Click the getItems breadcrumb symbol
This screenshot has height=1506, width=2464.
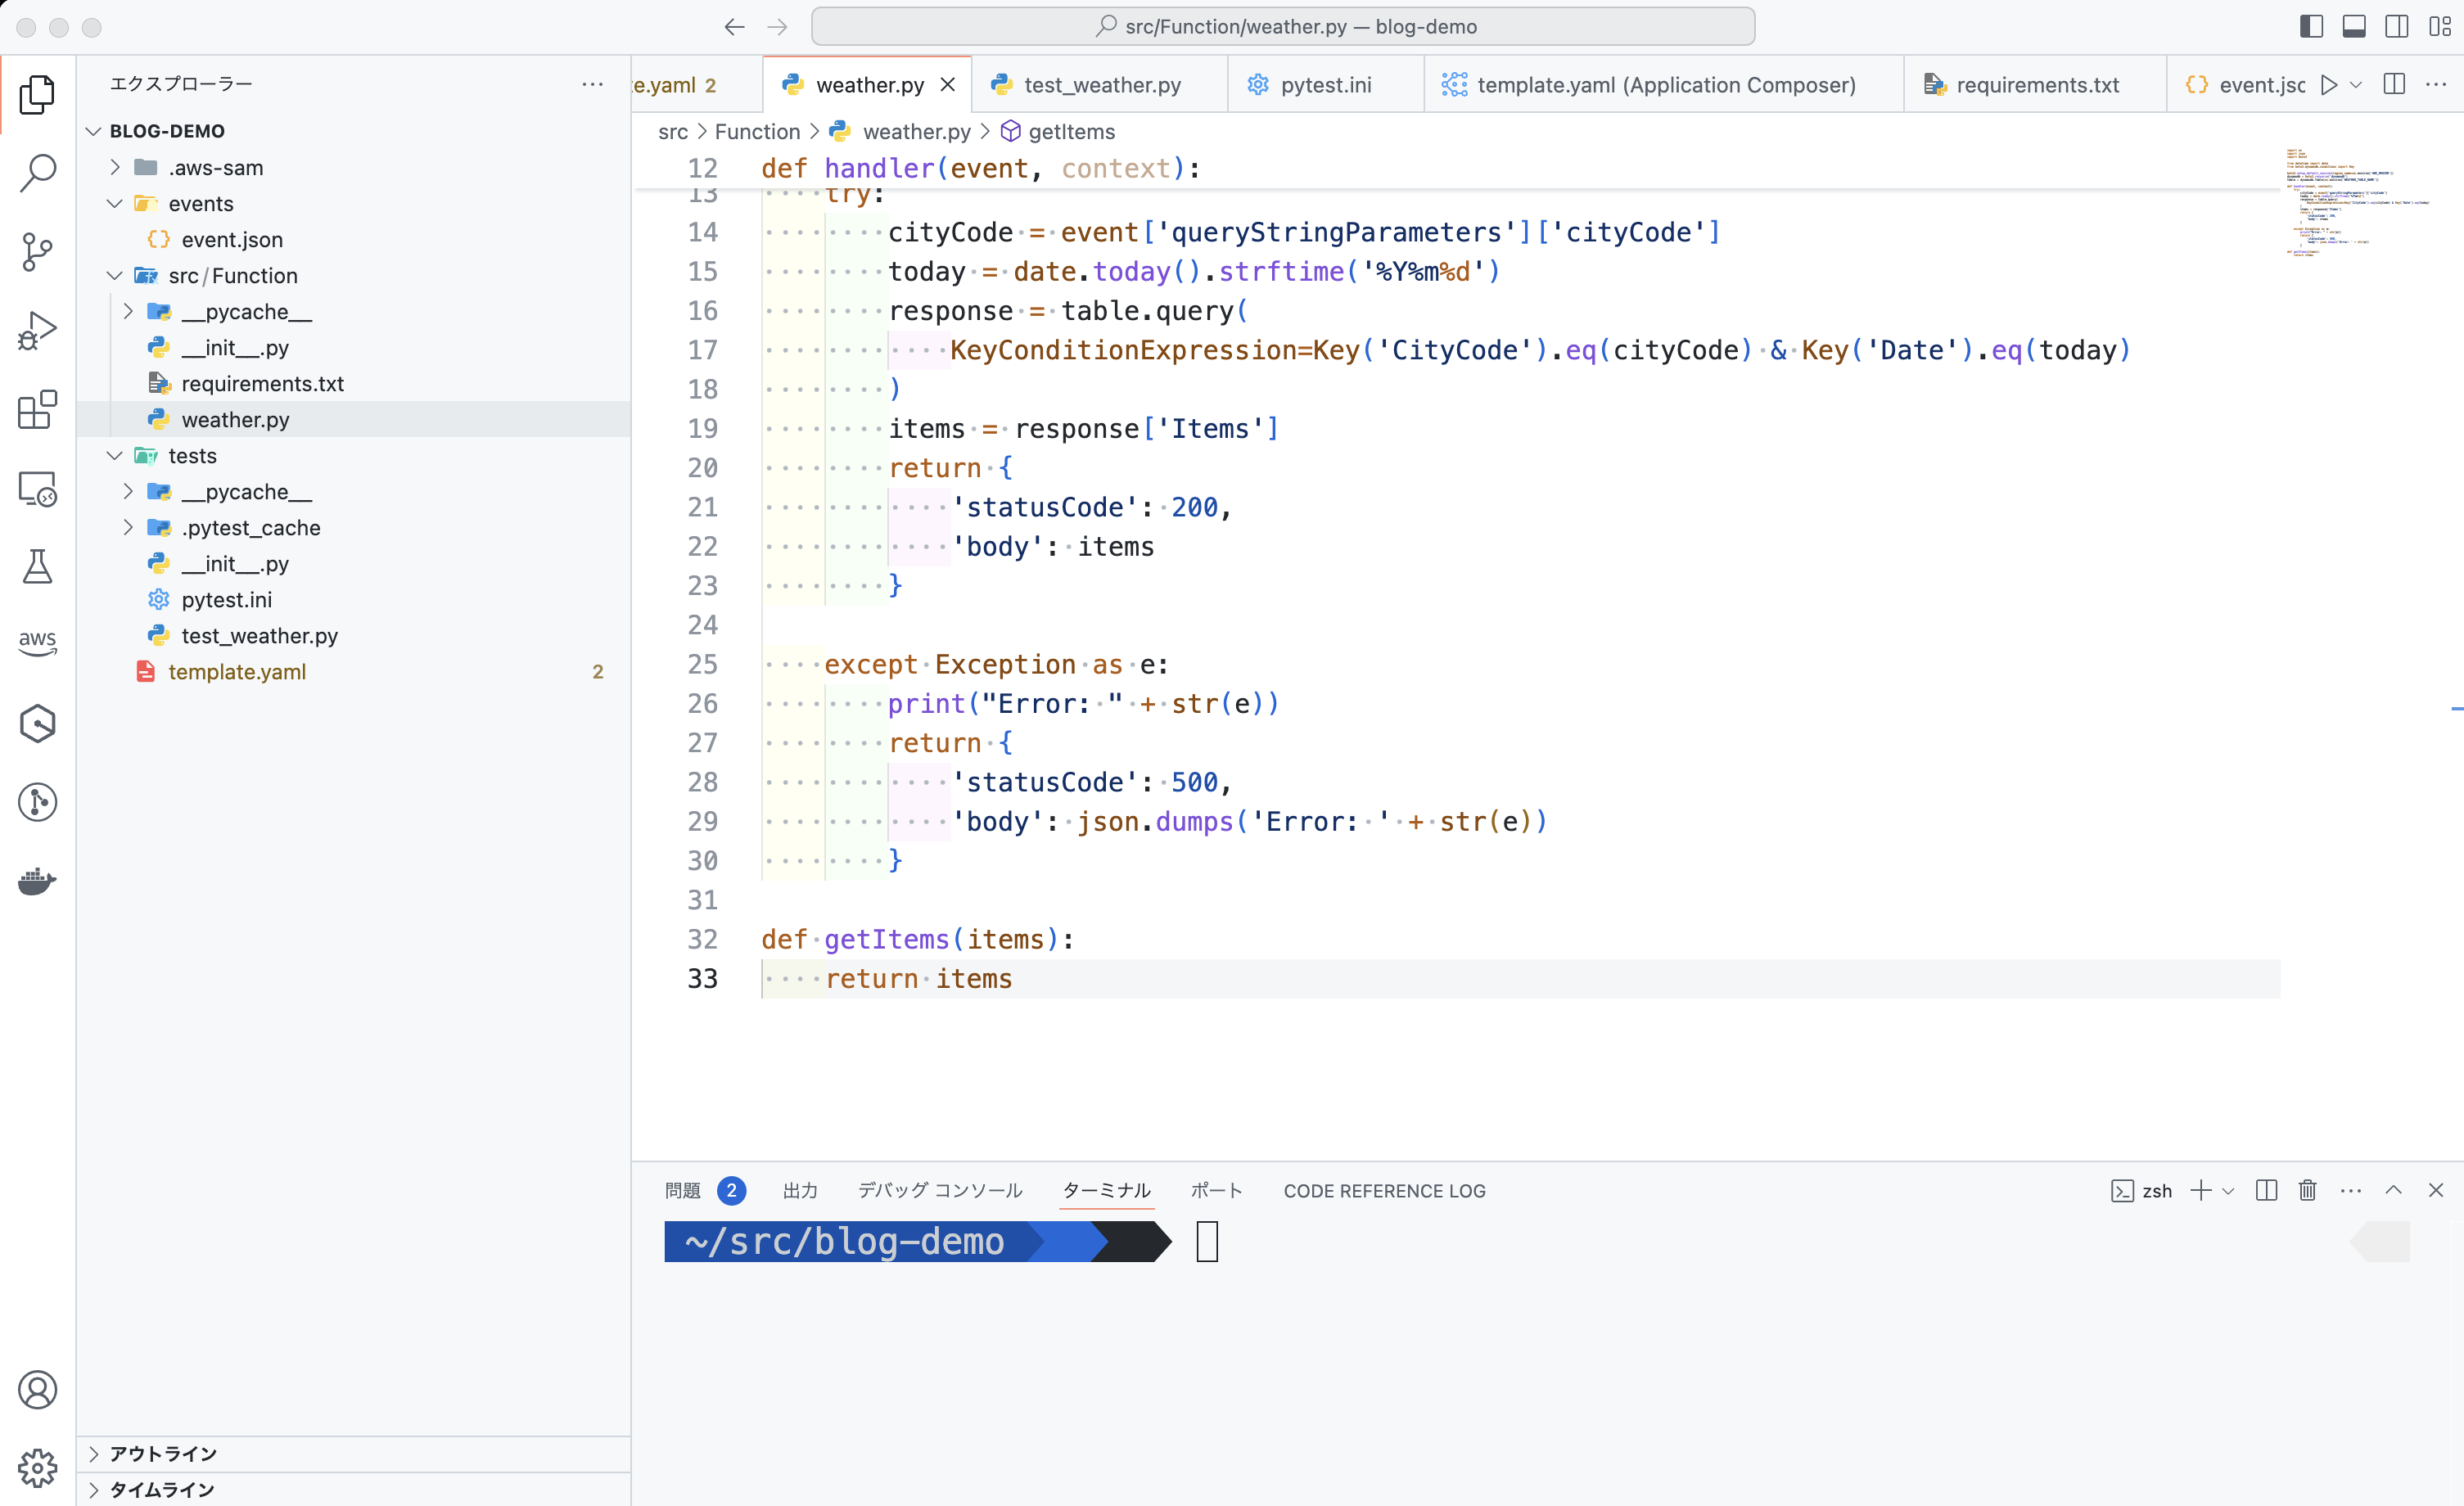point(1058,131)
